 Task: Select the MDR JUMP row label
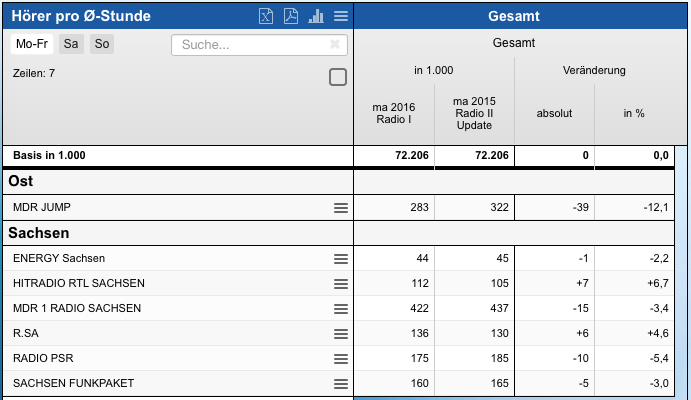(42, 207)
